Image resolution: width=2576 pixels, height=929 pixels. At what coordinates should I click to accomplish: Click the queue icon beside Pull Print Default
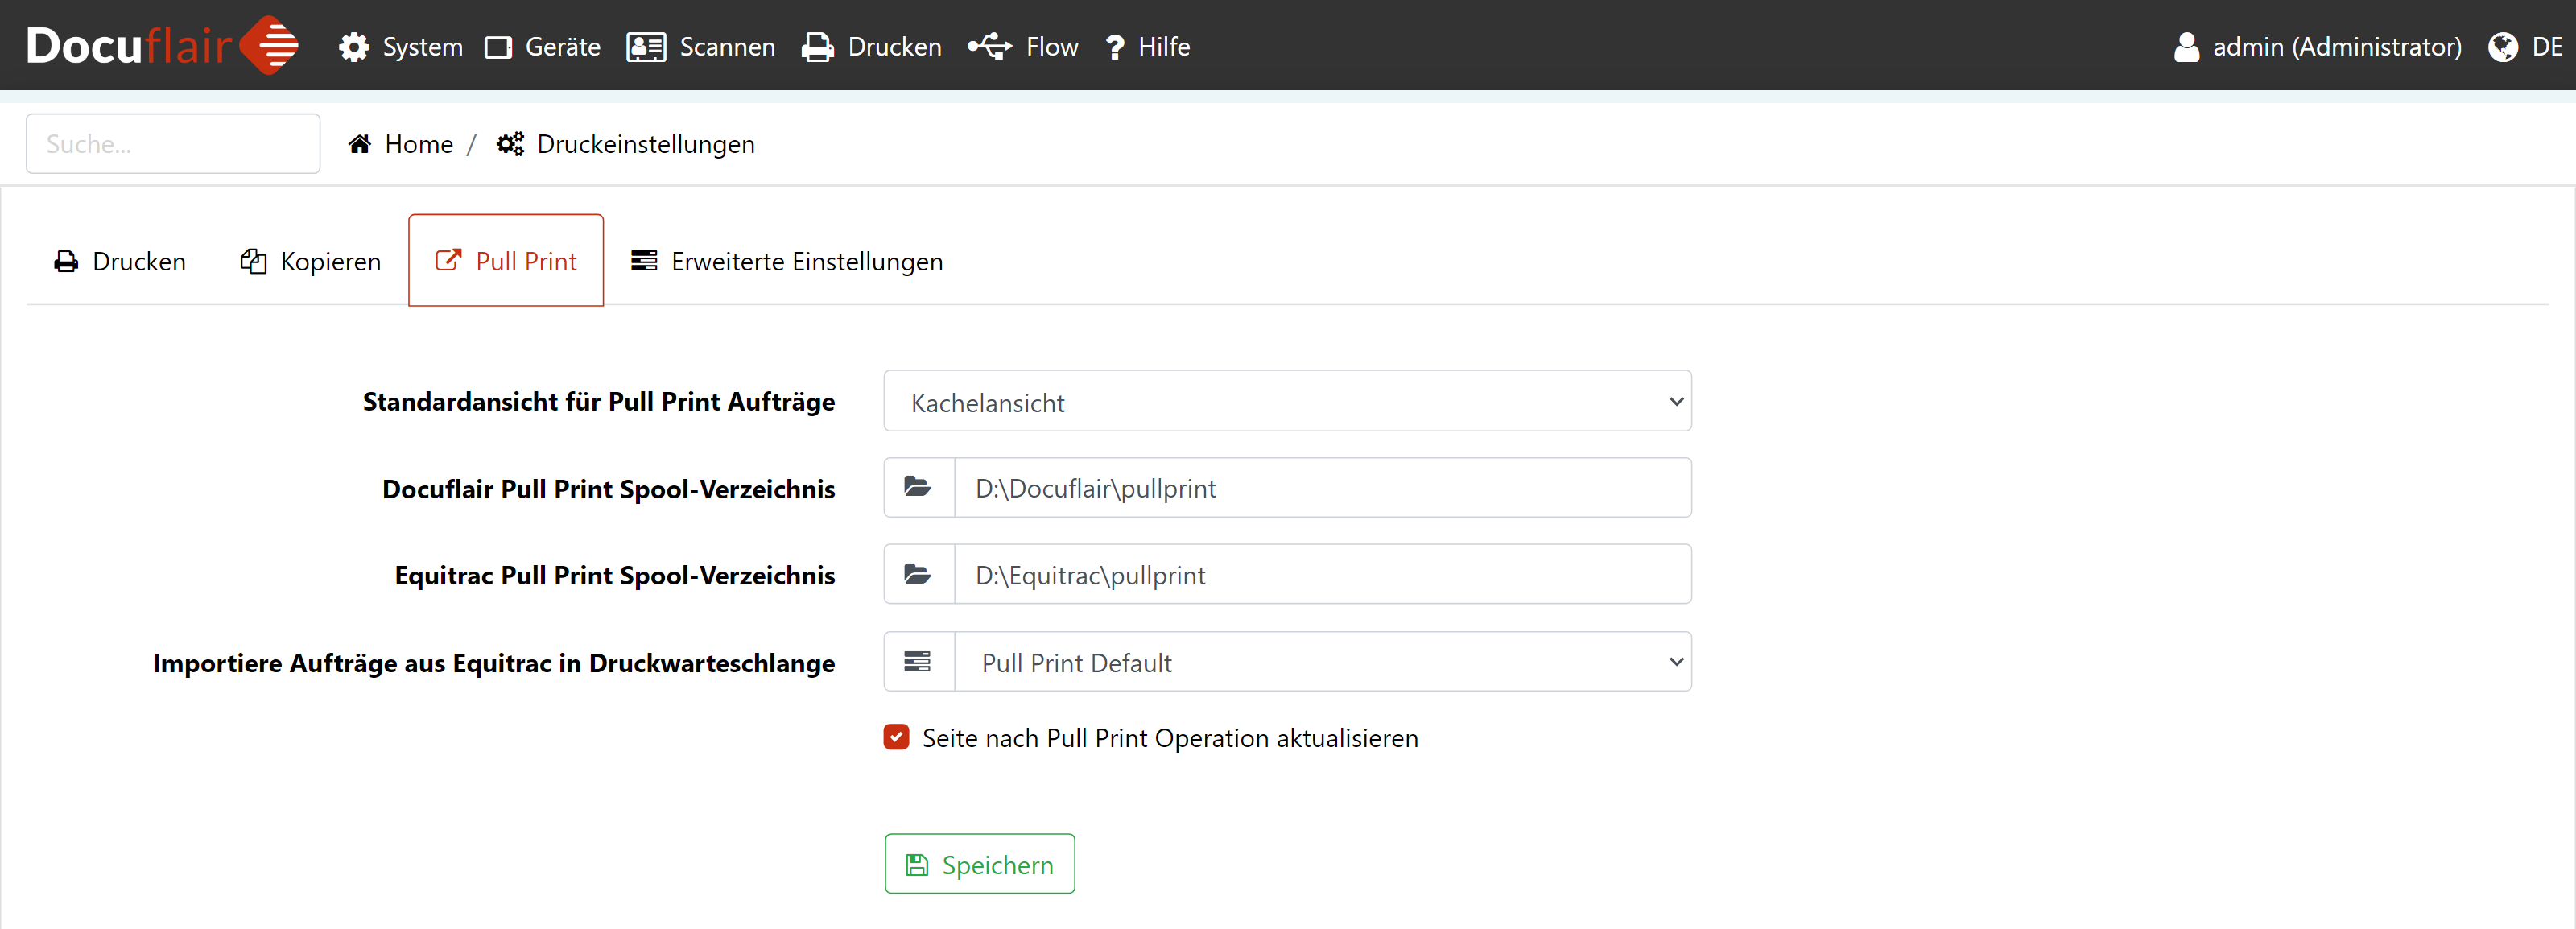(x=918, y=662)
